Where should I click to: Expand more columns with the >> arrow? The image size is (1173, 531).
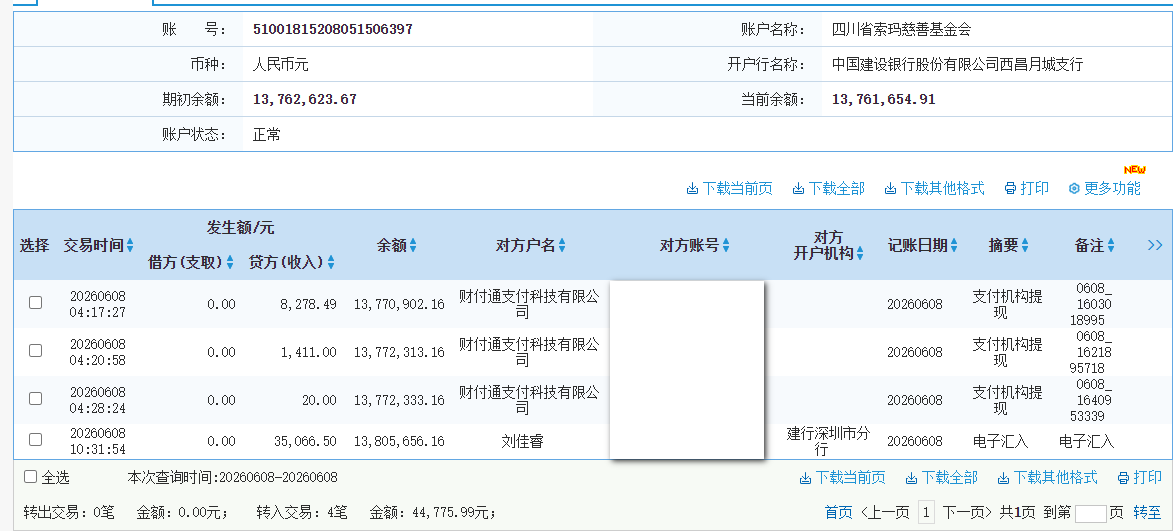(1154, 245)
